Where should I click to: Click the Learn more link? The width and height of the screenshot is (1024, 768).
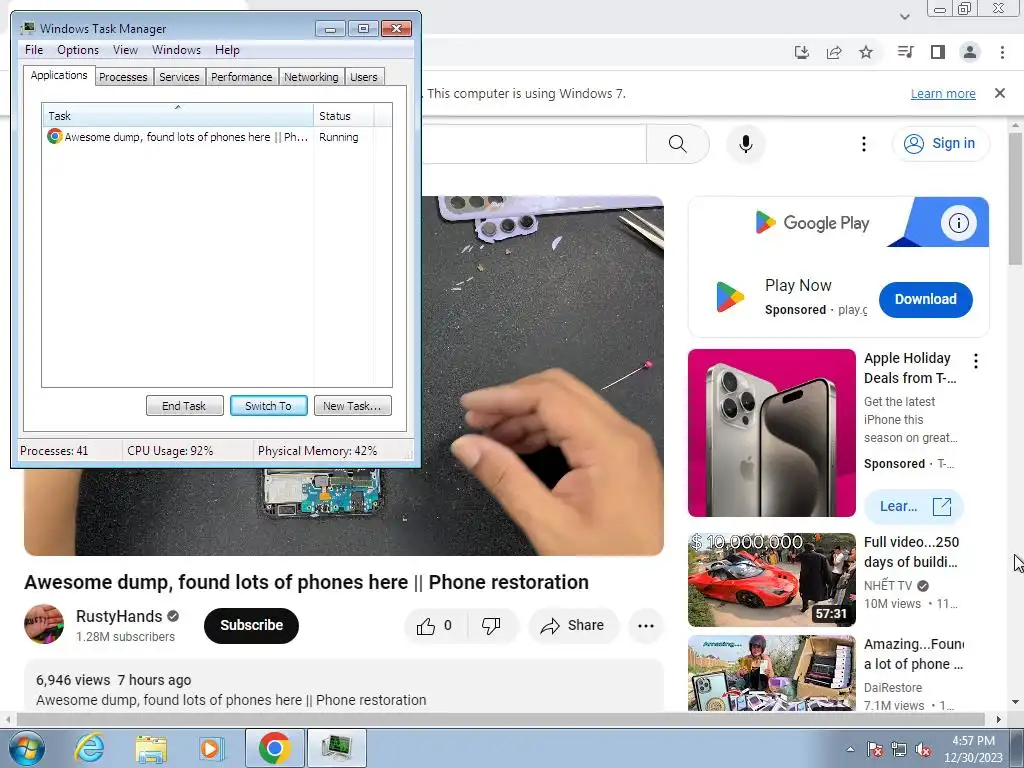pyautogui.click(x=943, y=93)
